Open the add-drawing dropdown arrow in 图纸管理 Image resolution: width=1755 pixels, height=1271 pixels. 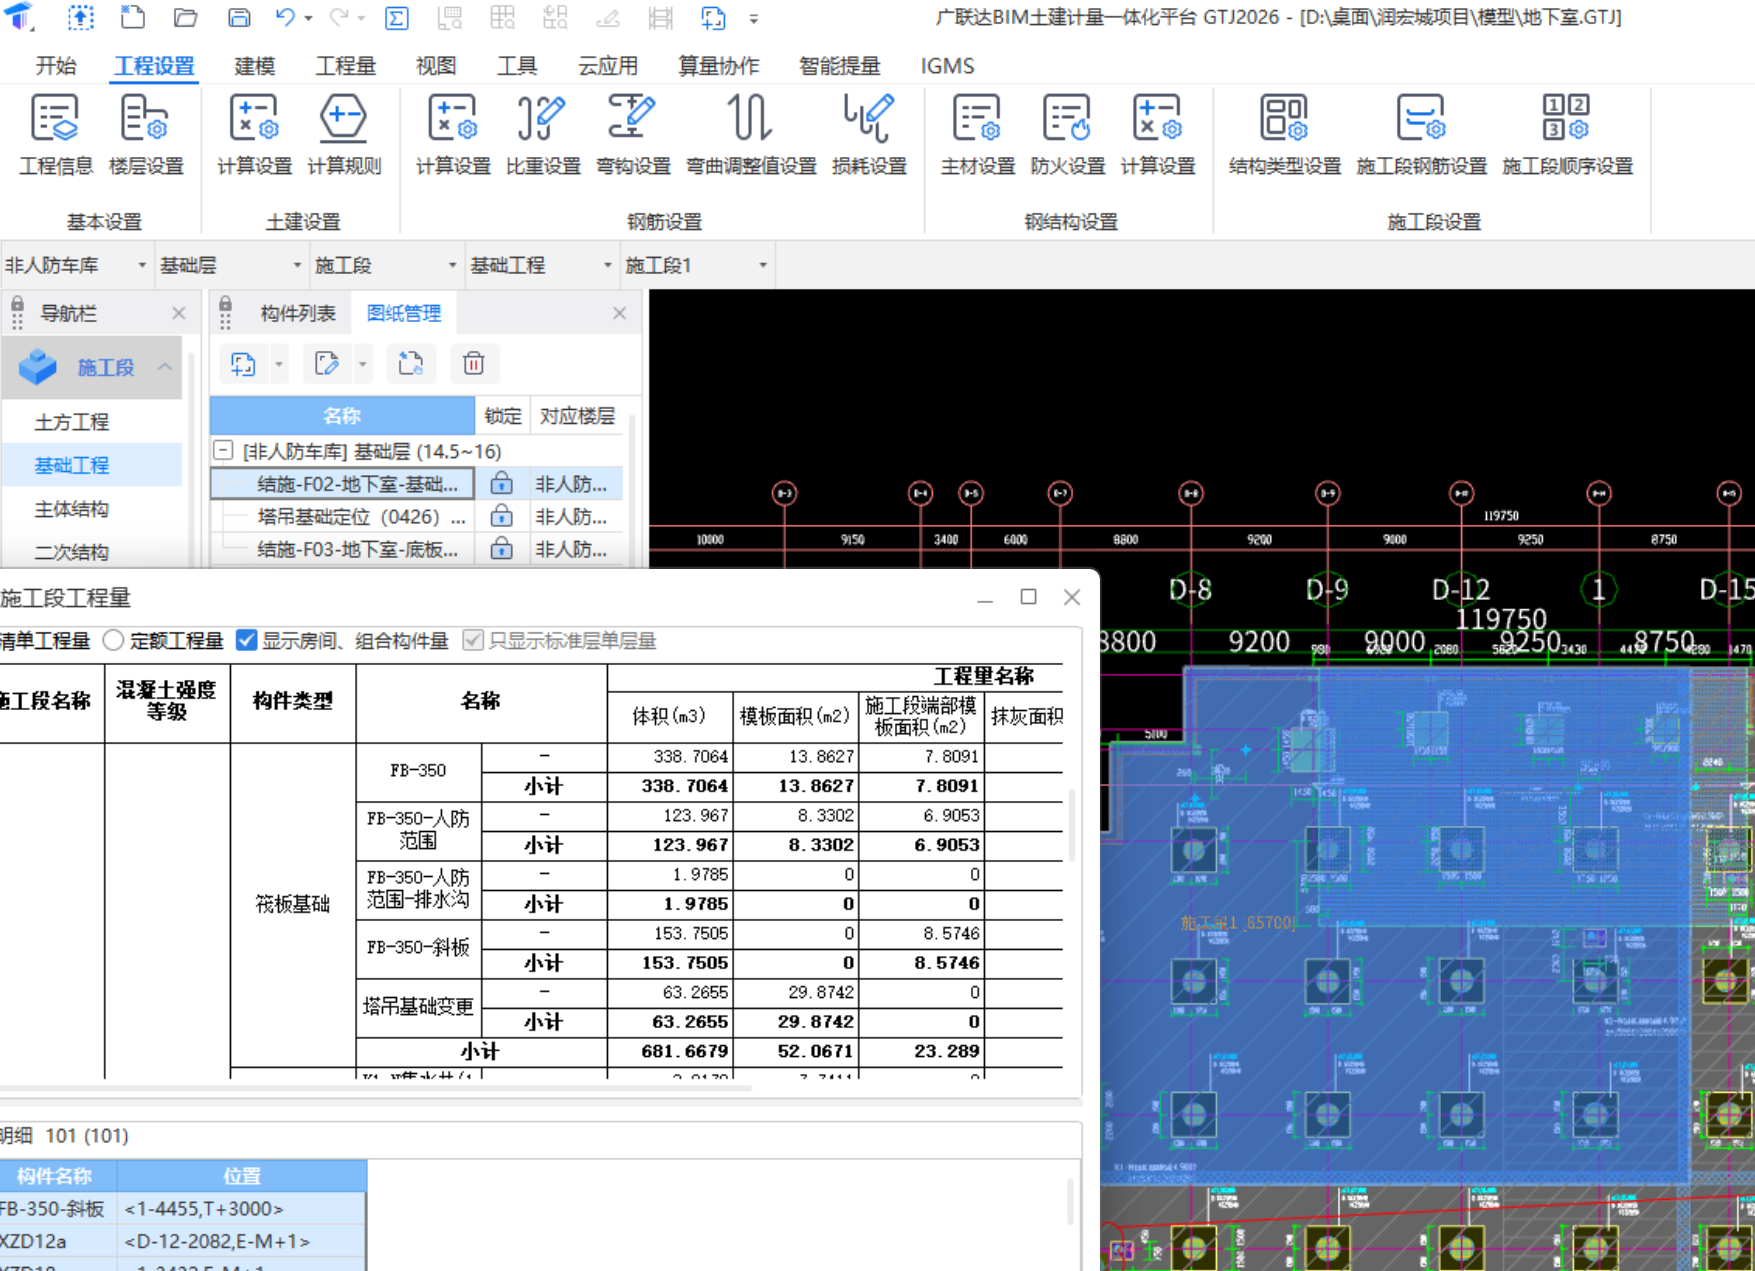[x=279, y=364]
